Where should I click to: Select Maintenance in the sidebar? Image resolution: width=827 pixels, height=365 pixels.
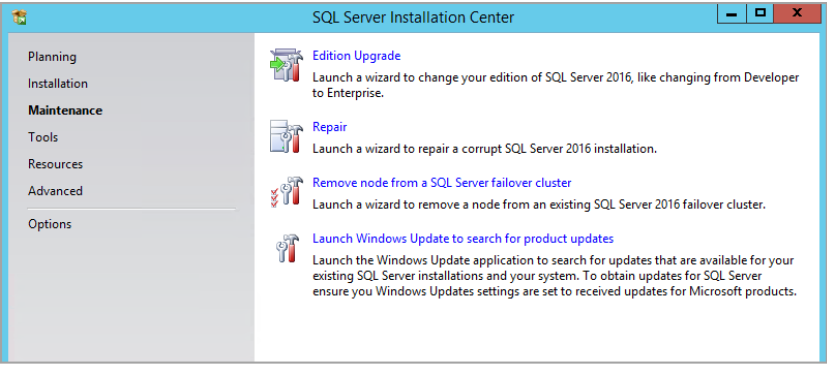[x=65, y=110]
